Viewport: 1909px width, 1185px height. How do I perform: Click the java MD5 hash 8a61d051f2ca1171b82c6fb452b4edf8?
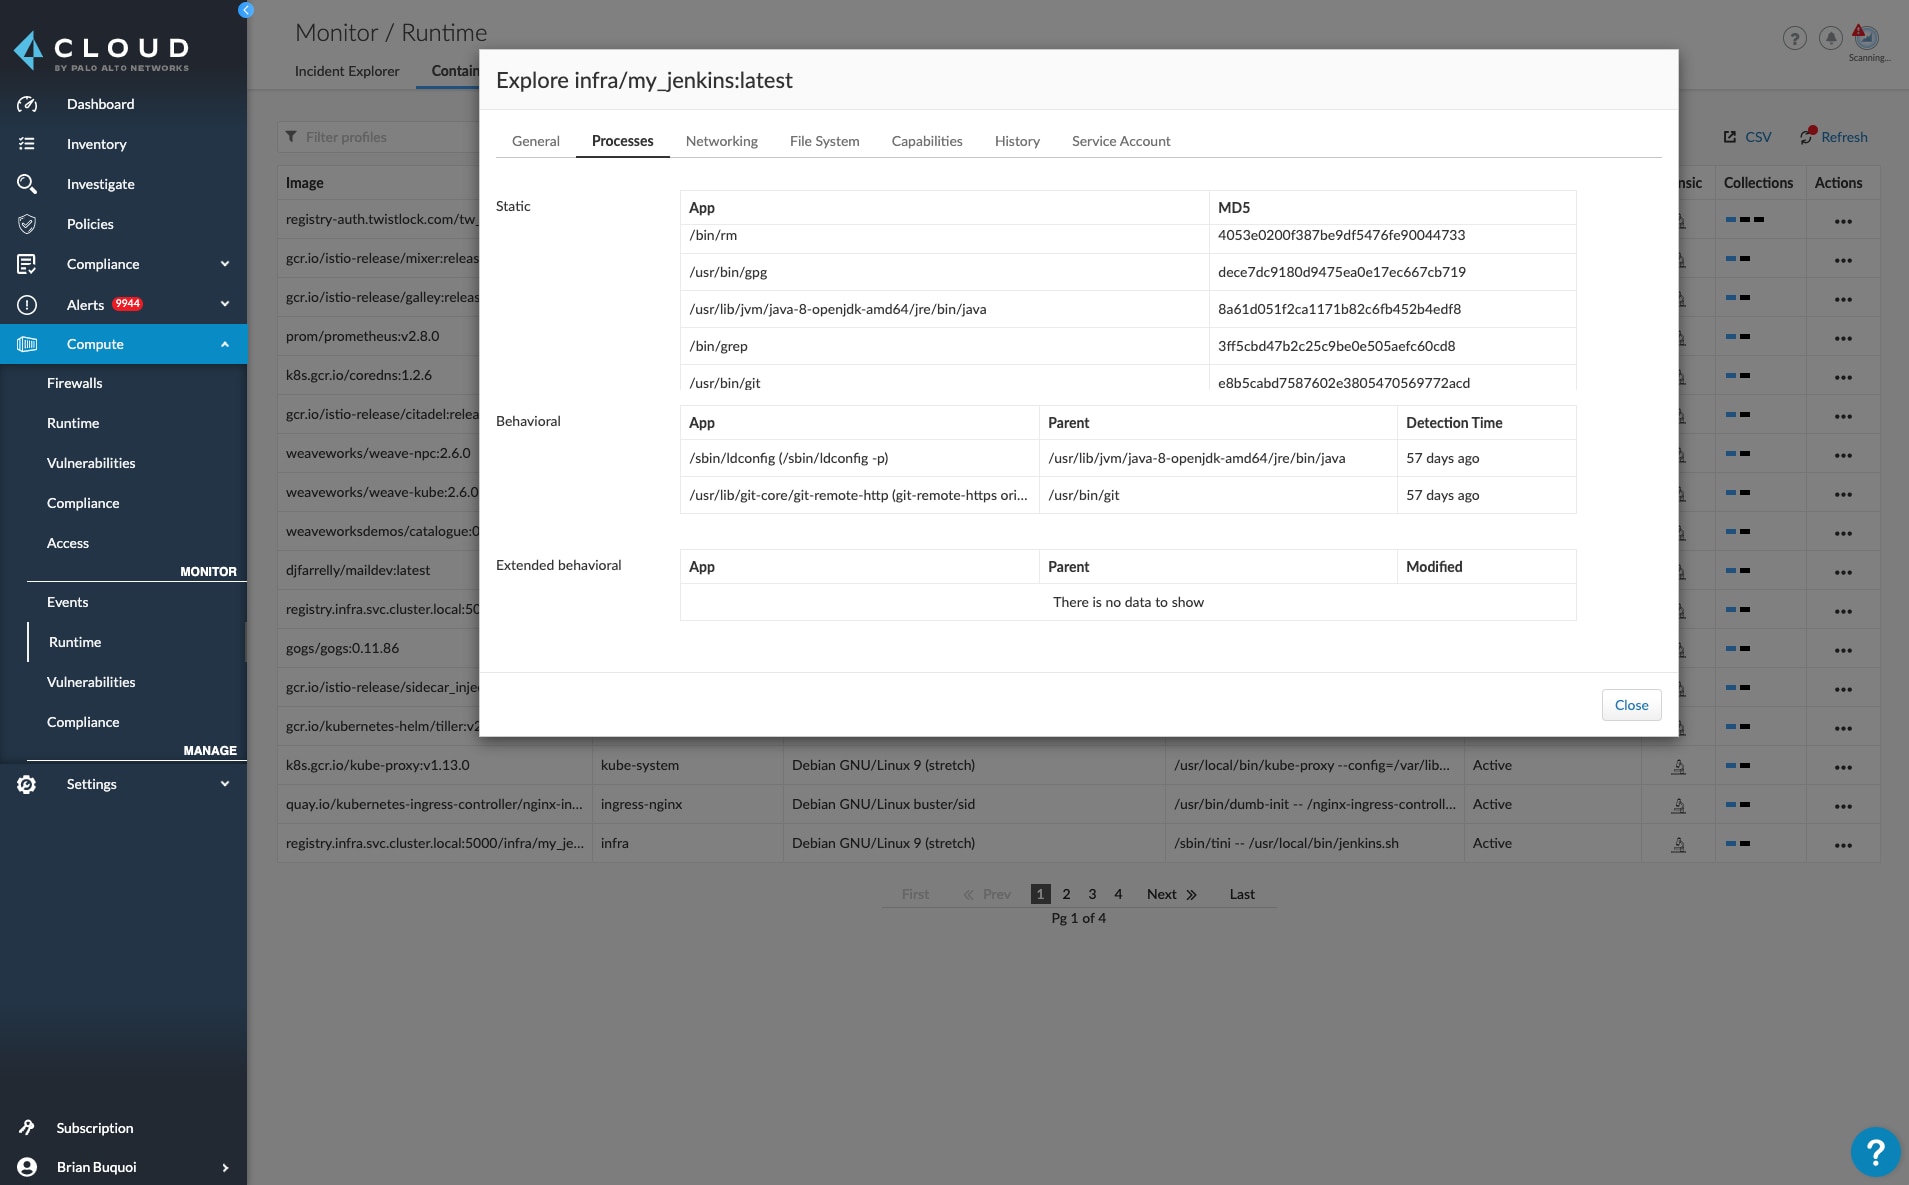pyautogui.click(x=1339, y=309)
